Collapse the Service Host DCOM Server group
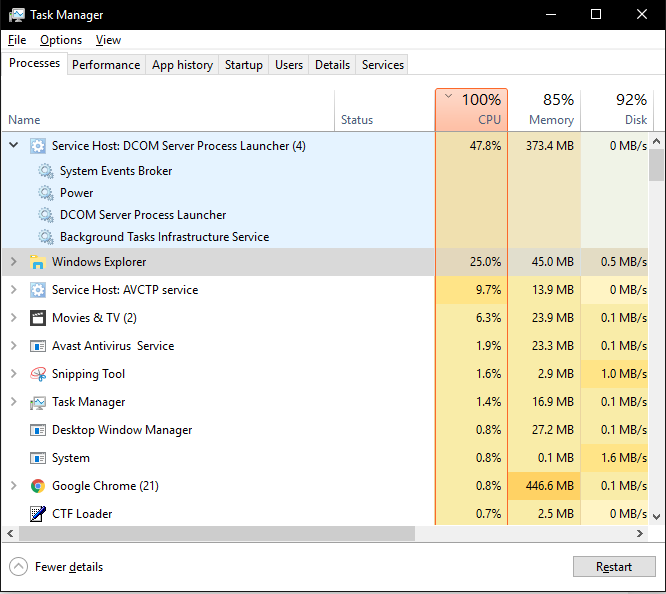The height and width of the screenshot is (594, 666). (x=14, y=146)
